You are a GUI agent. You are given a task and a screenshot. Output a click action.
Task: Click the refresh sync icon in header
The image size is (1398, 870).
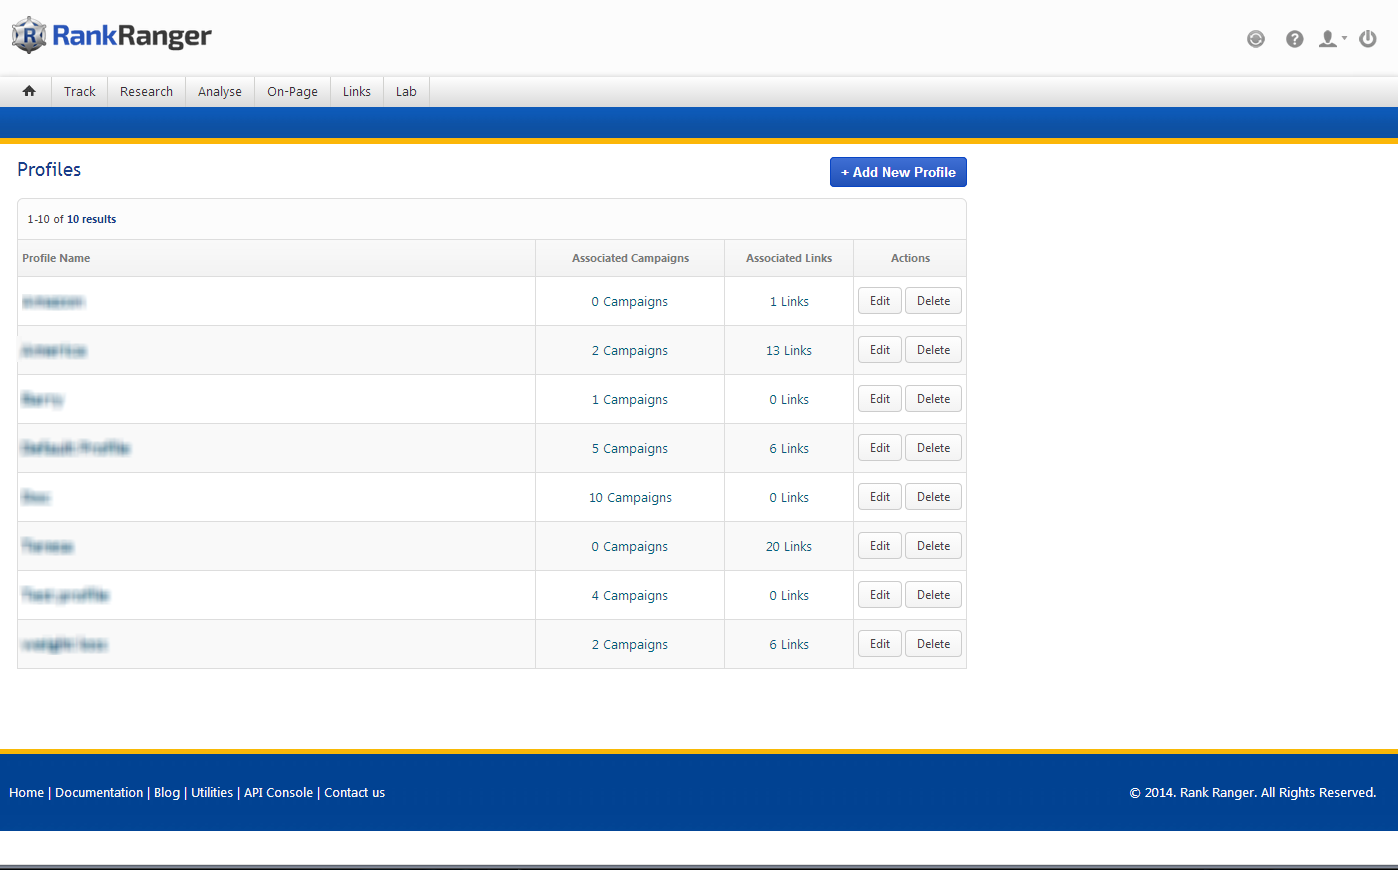tap(1256, 39)
